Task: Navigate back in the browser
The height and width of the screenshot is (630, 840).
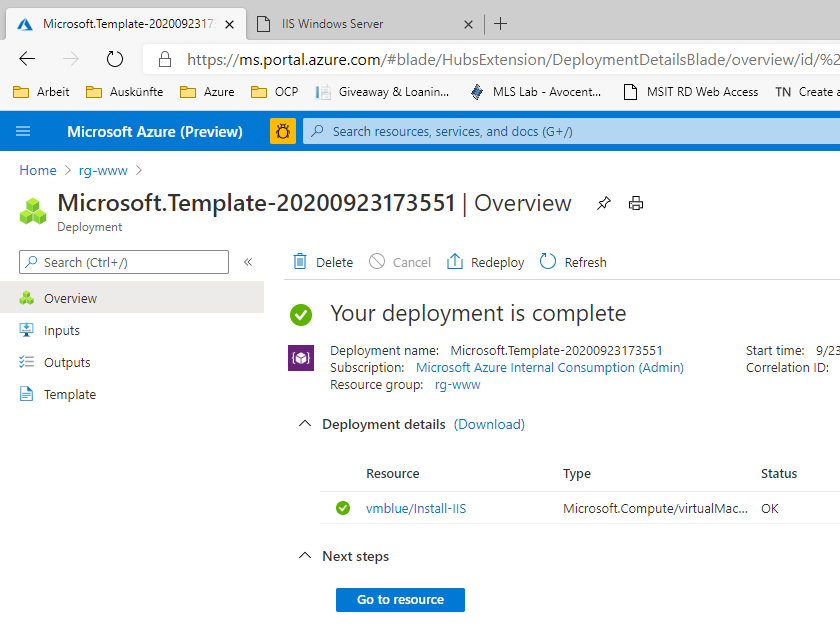Action: point(27,59)
